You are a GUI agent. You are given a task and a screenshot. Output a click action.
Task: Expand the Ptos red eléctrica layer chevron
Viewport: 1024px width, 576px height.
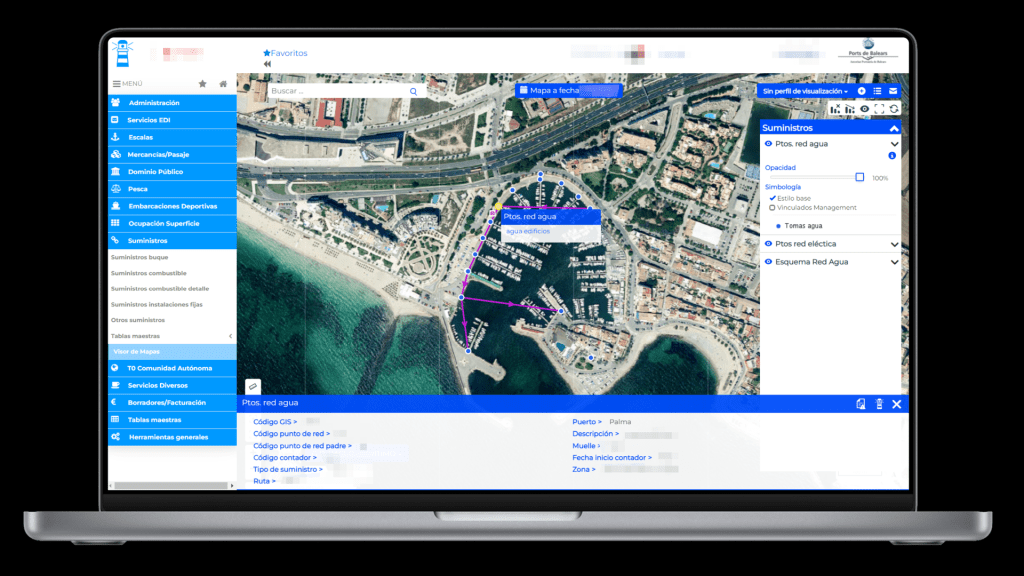pyautogui.click(x=894, y=244)
